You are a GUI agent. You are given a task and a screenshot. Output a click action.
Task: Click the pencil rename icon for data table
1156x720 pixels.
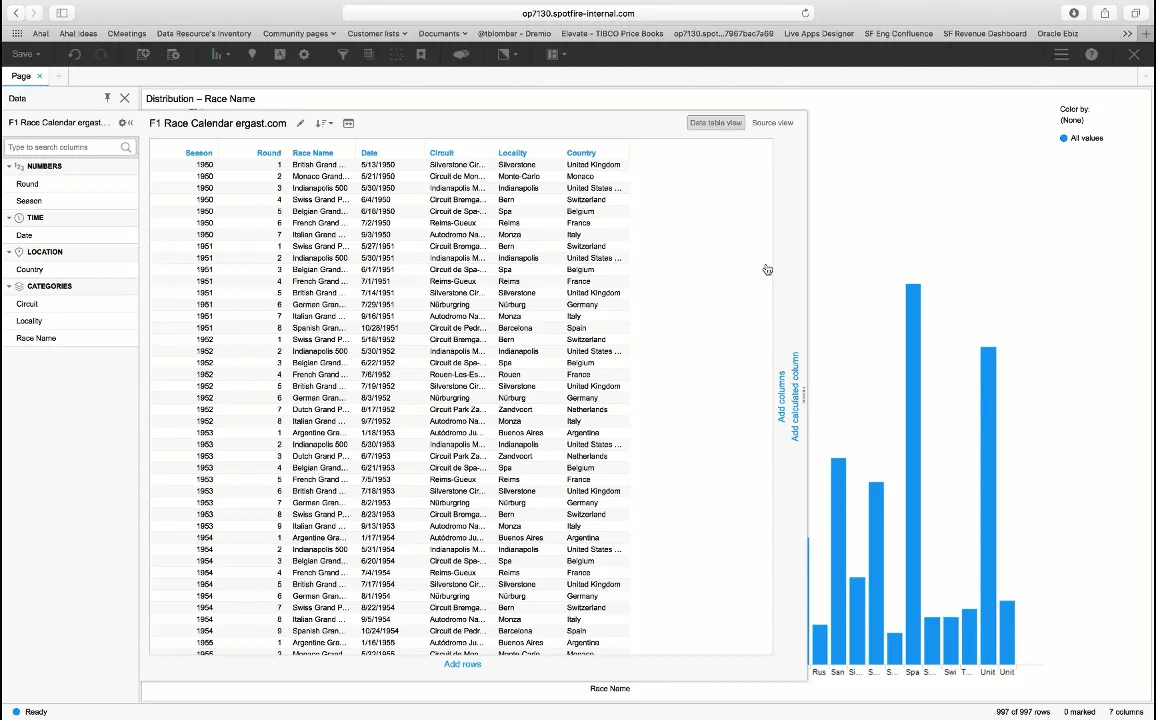300,124
